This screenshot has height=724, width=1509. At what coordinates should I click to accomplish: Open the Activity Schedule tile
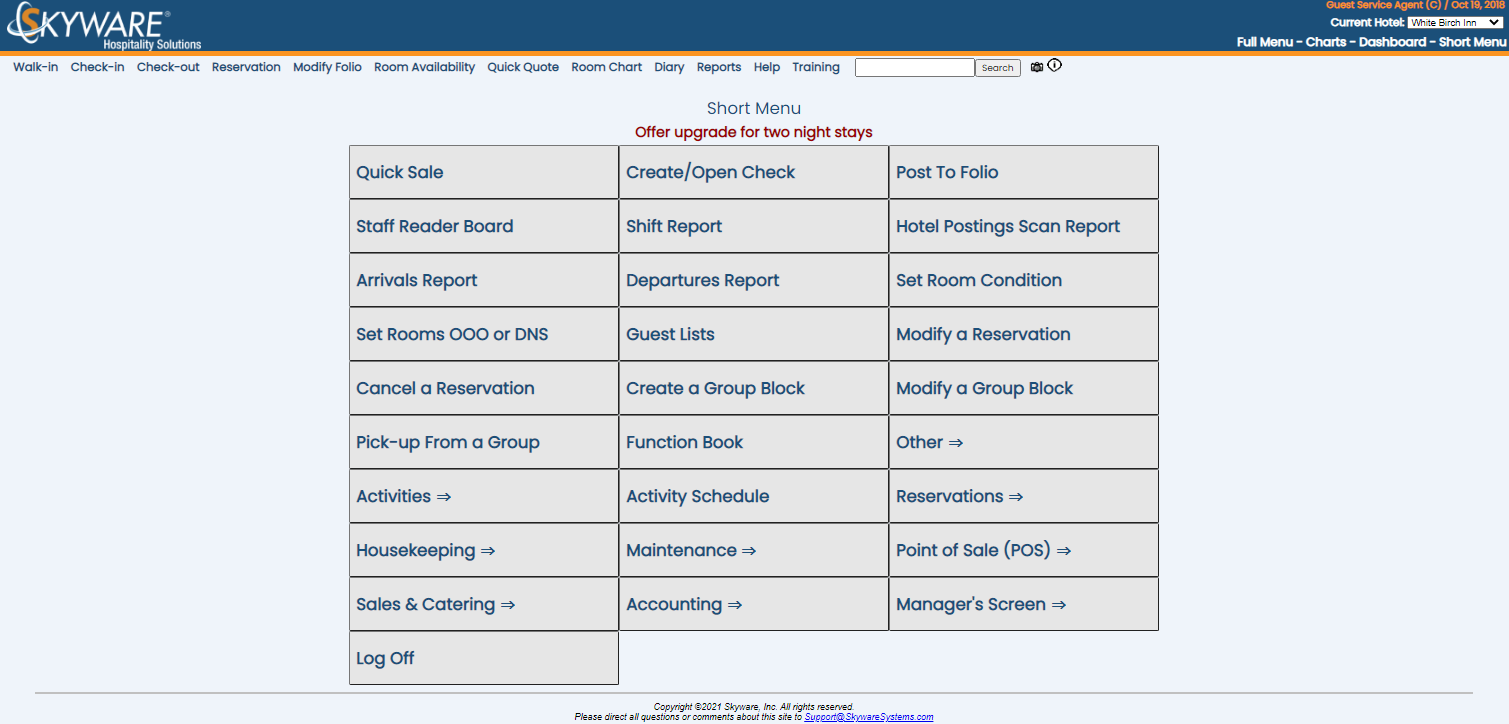[754, 496]
